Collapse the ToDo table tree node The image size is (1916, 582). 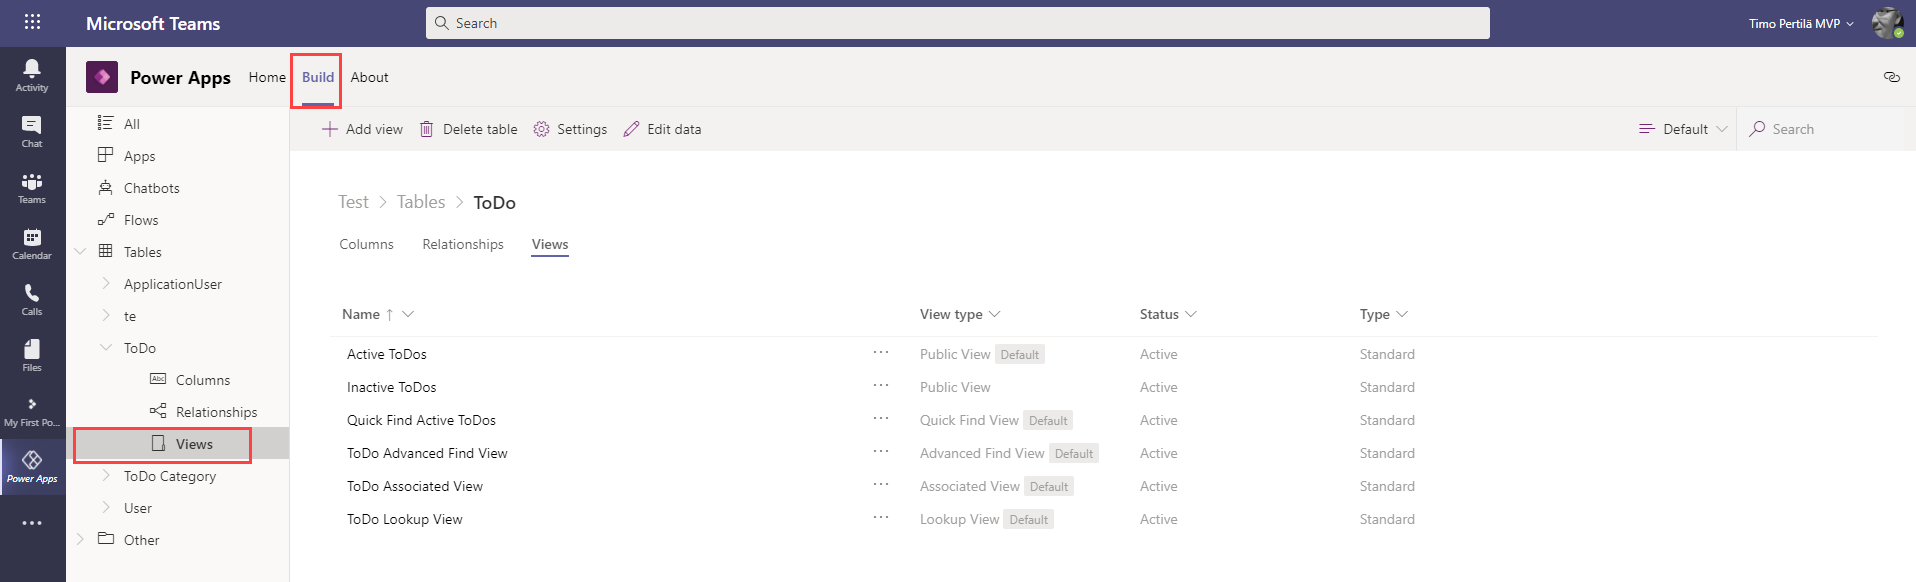(106, 348)
